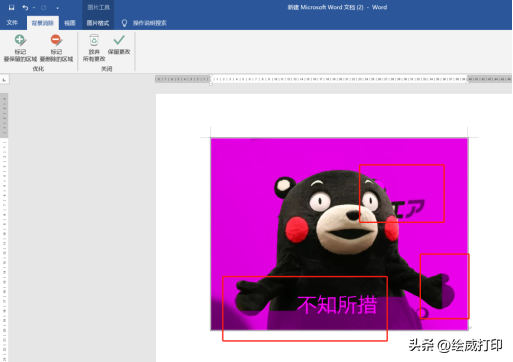The image size is (513, 362).
Task: Click the Redo icon in quick access toolbar
Action: click(x=44, y=7)
